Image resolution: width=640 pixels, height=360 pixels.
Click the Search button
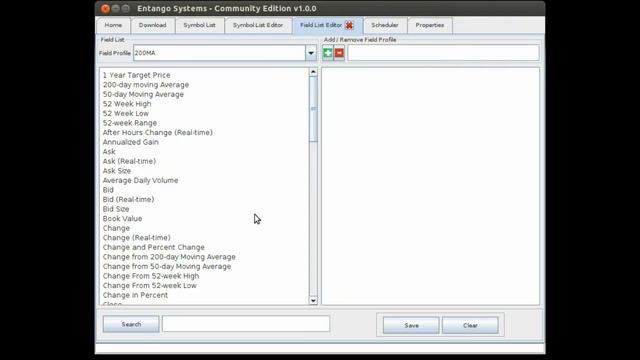(x=131, y=324)
